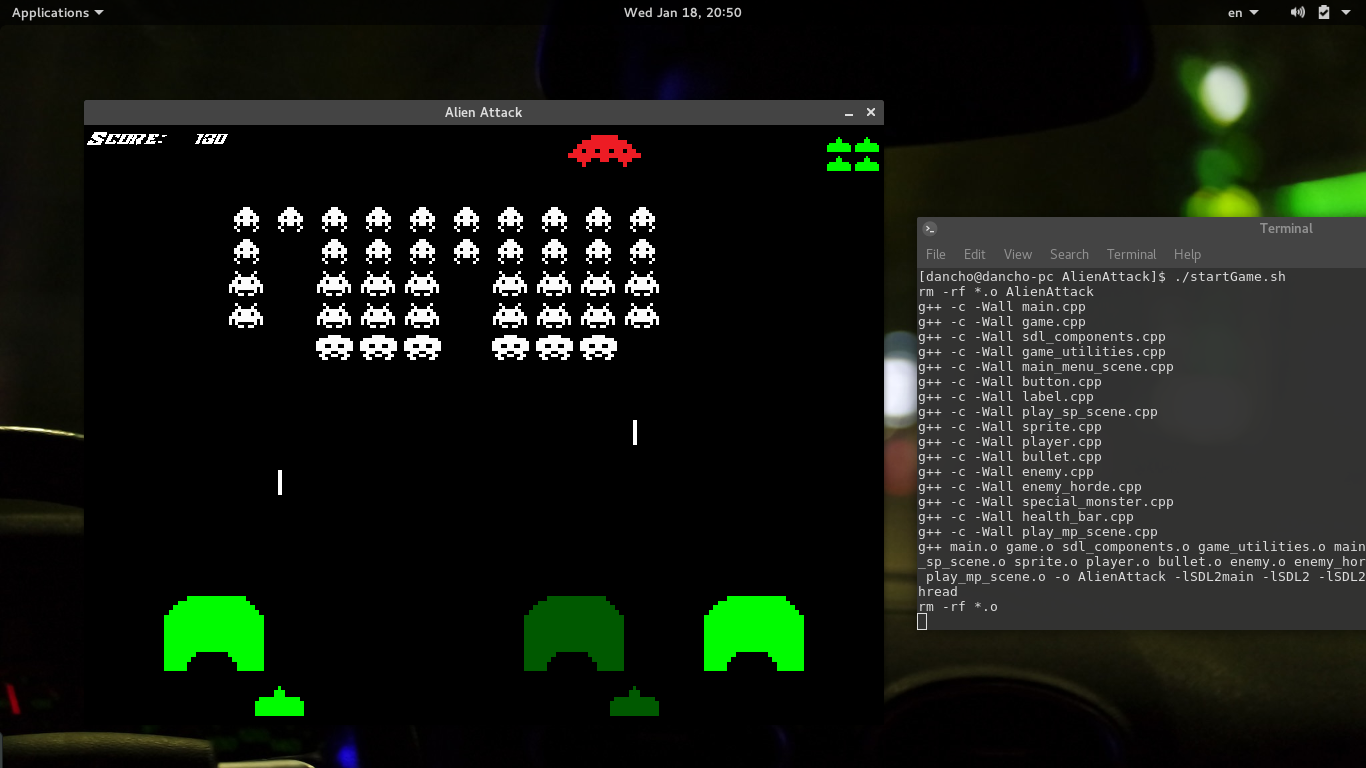Click the 'play_mp_scene.cpp' compile line

point(1038,532)
